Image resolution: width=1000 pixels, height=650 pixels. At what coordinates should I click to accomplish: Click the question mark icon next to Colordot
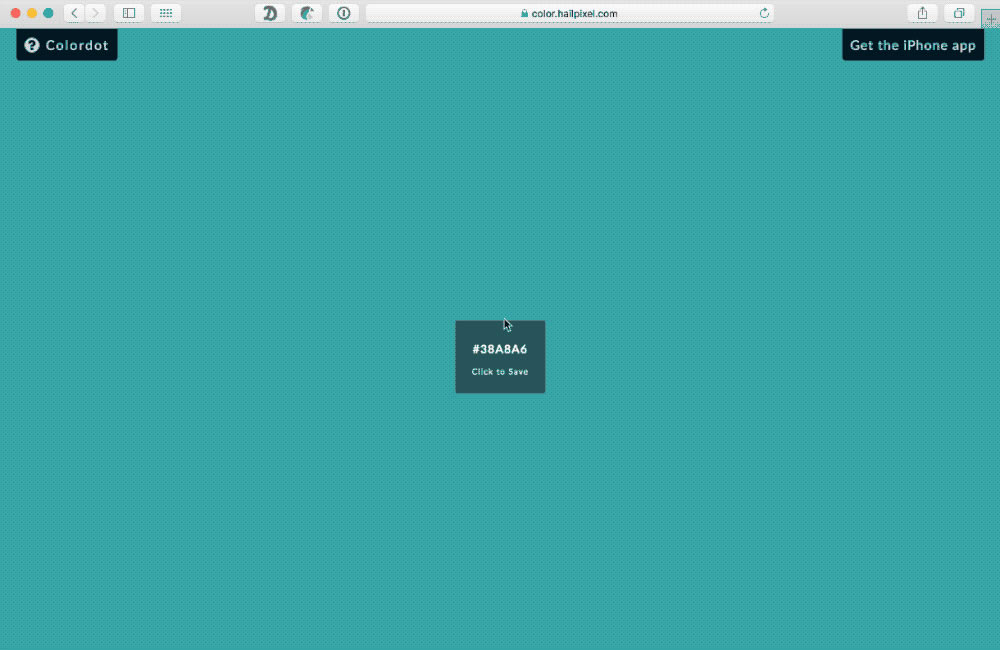point(32,45)
